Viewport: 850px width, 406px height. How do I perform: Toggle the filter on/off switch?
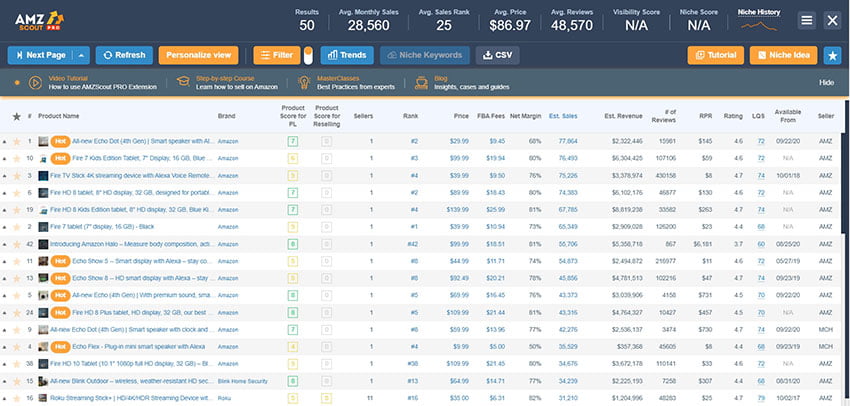click(x=308, y=55)
